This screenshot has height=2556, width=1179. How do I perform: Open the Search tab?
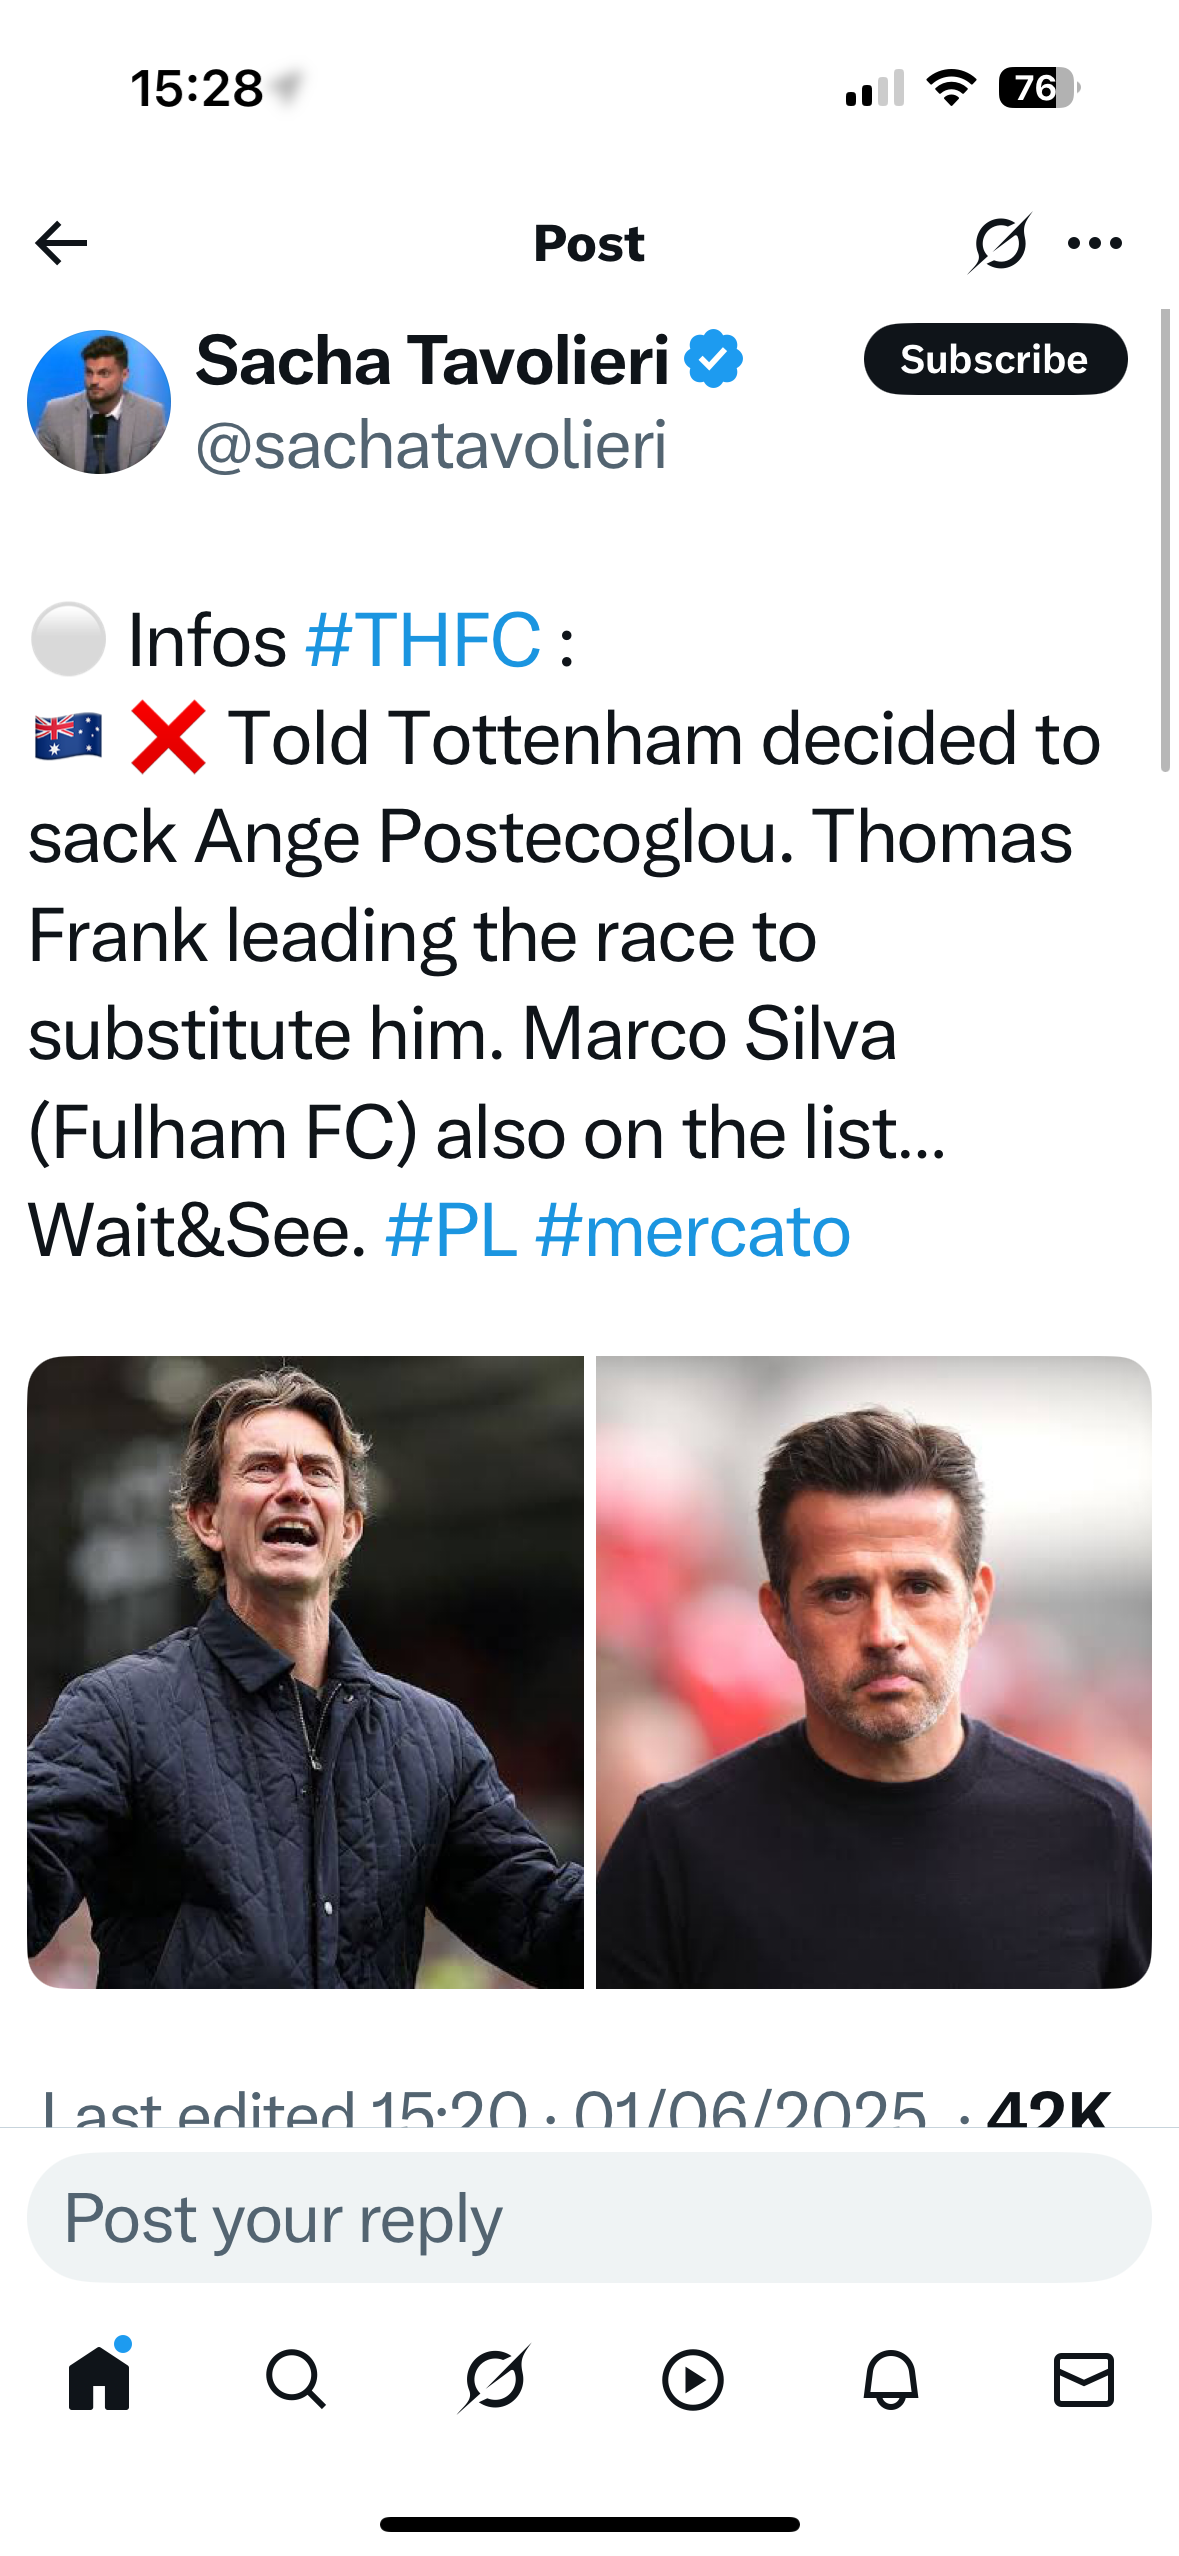click(x=296, y=2379)
